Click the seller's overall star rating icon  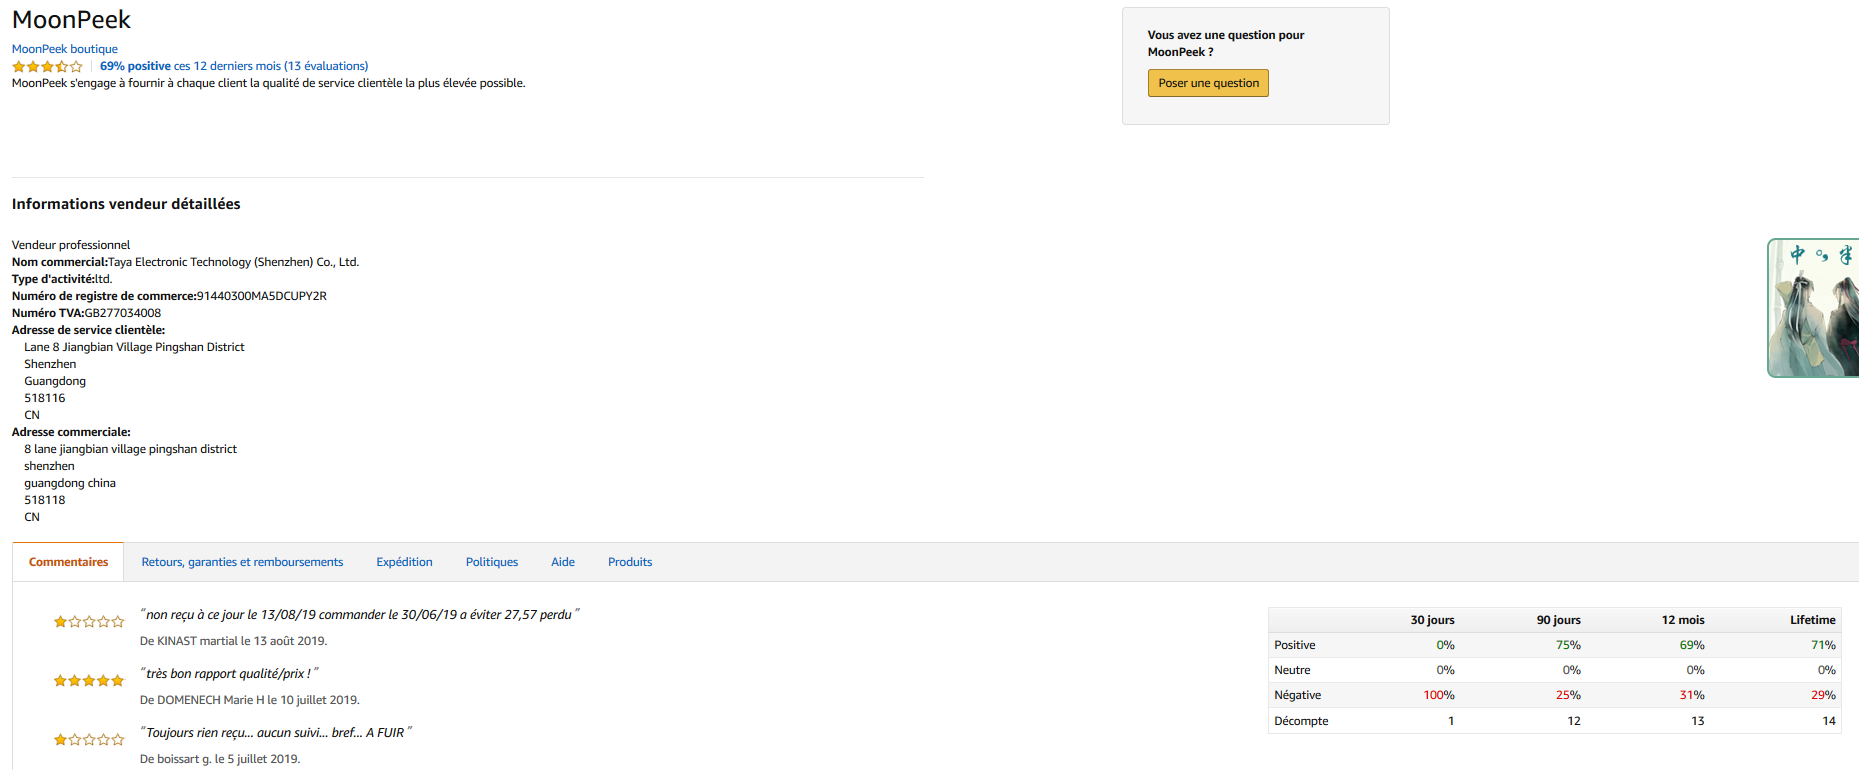tap(47, 67)
